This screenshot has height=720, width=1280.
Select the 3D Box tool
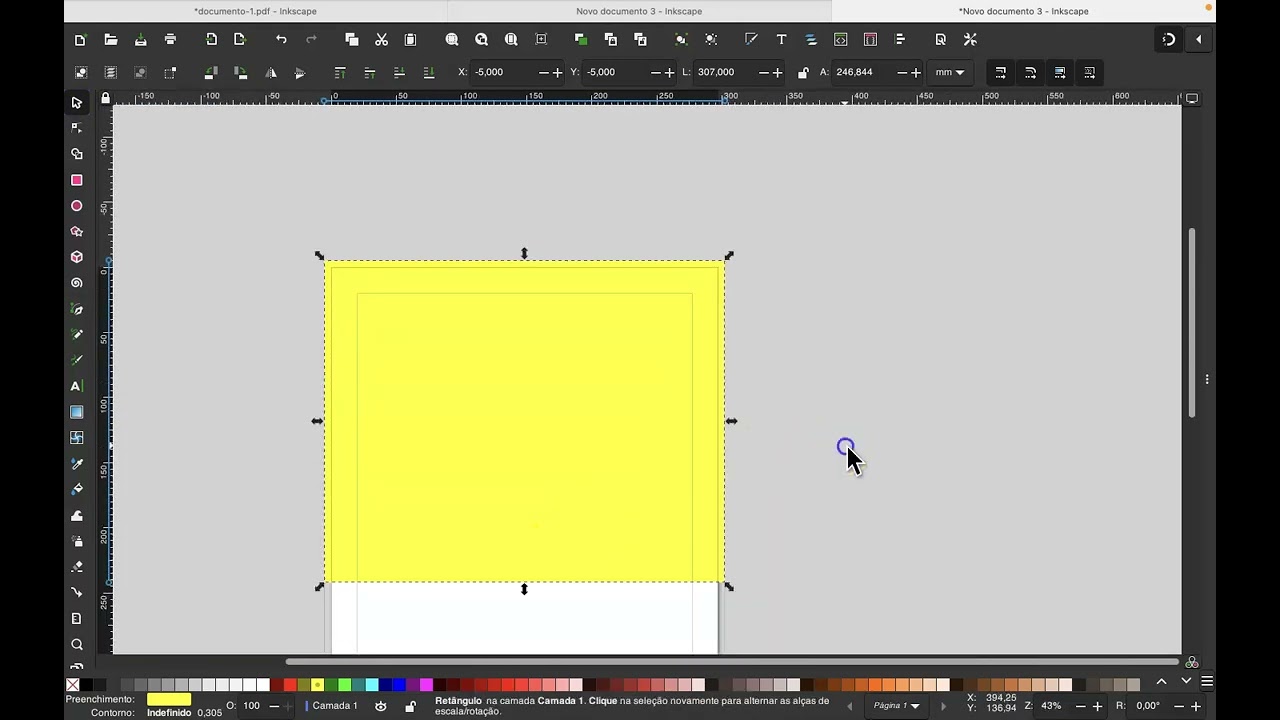pyautogui.click(x=77, y=257)
